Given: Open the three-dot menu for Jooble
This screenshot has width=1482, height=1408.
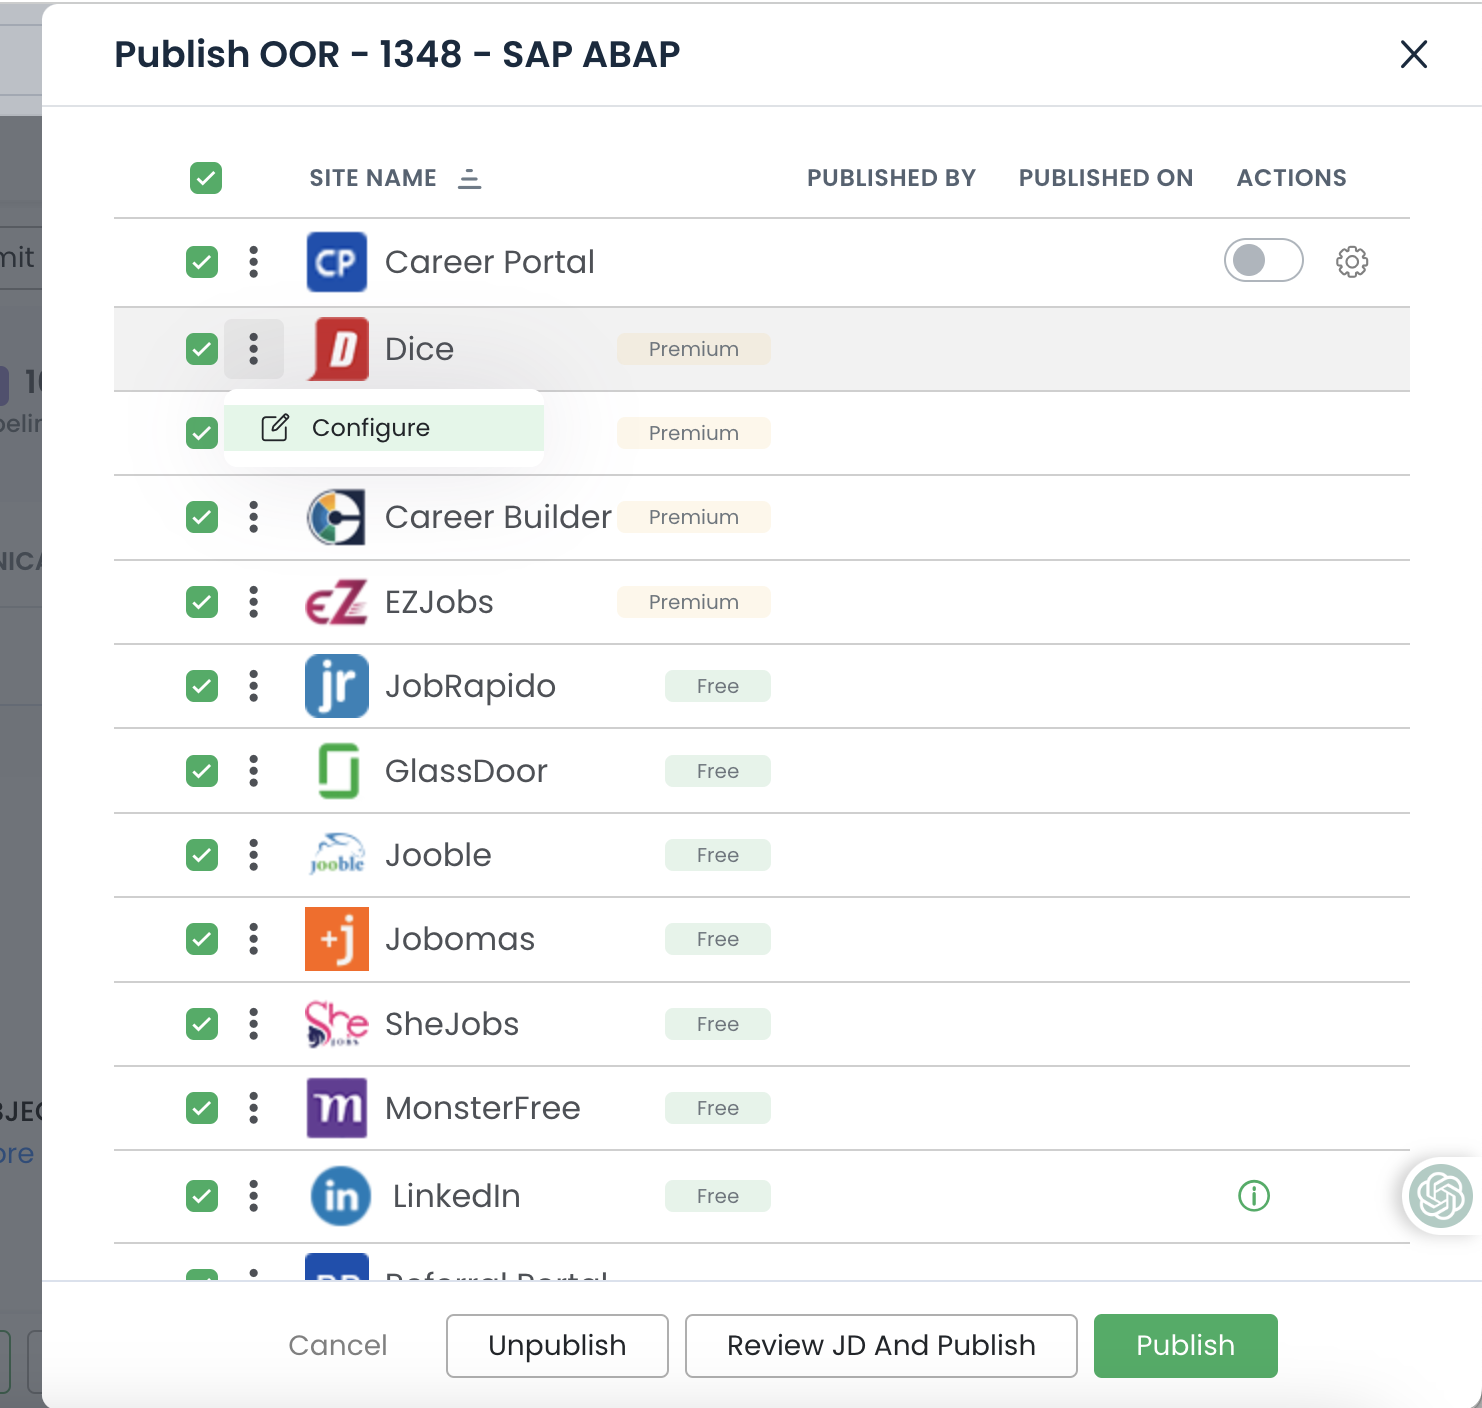Looking at the screenshot, I should [x=254, y=855].
